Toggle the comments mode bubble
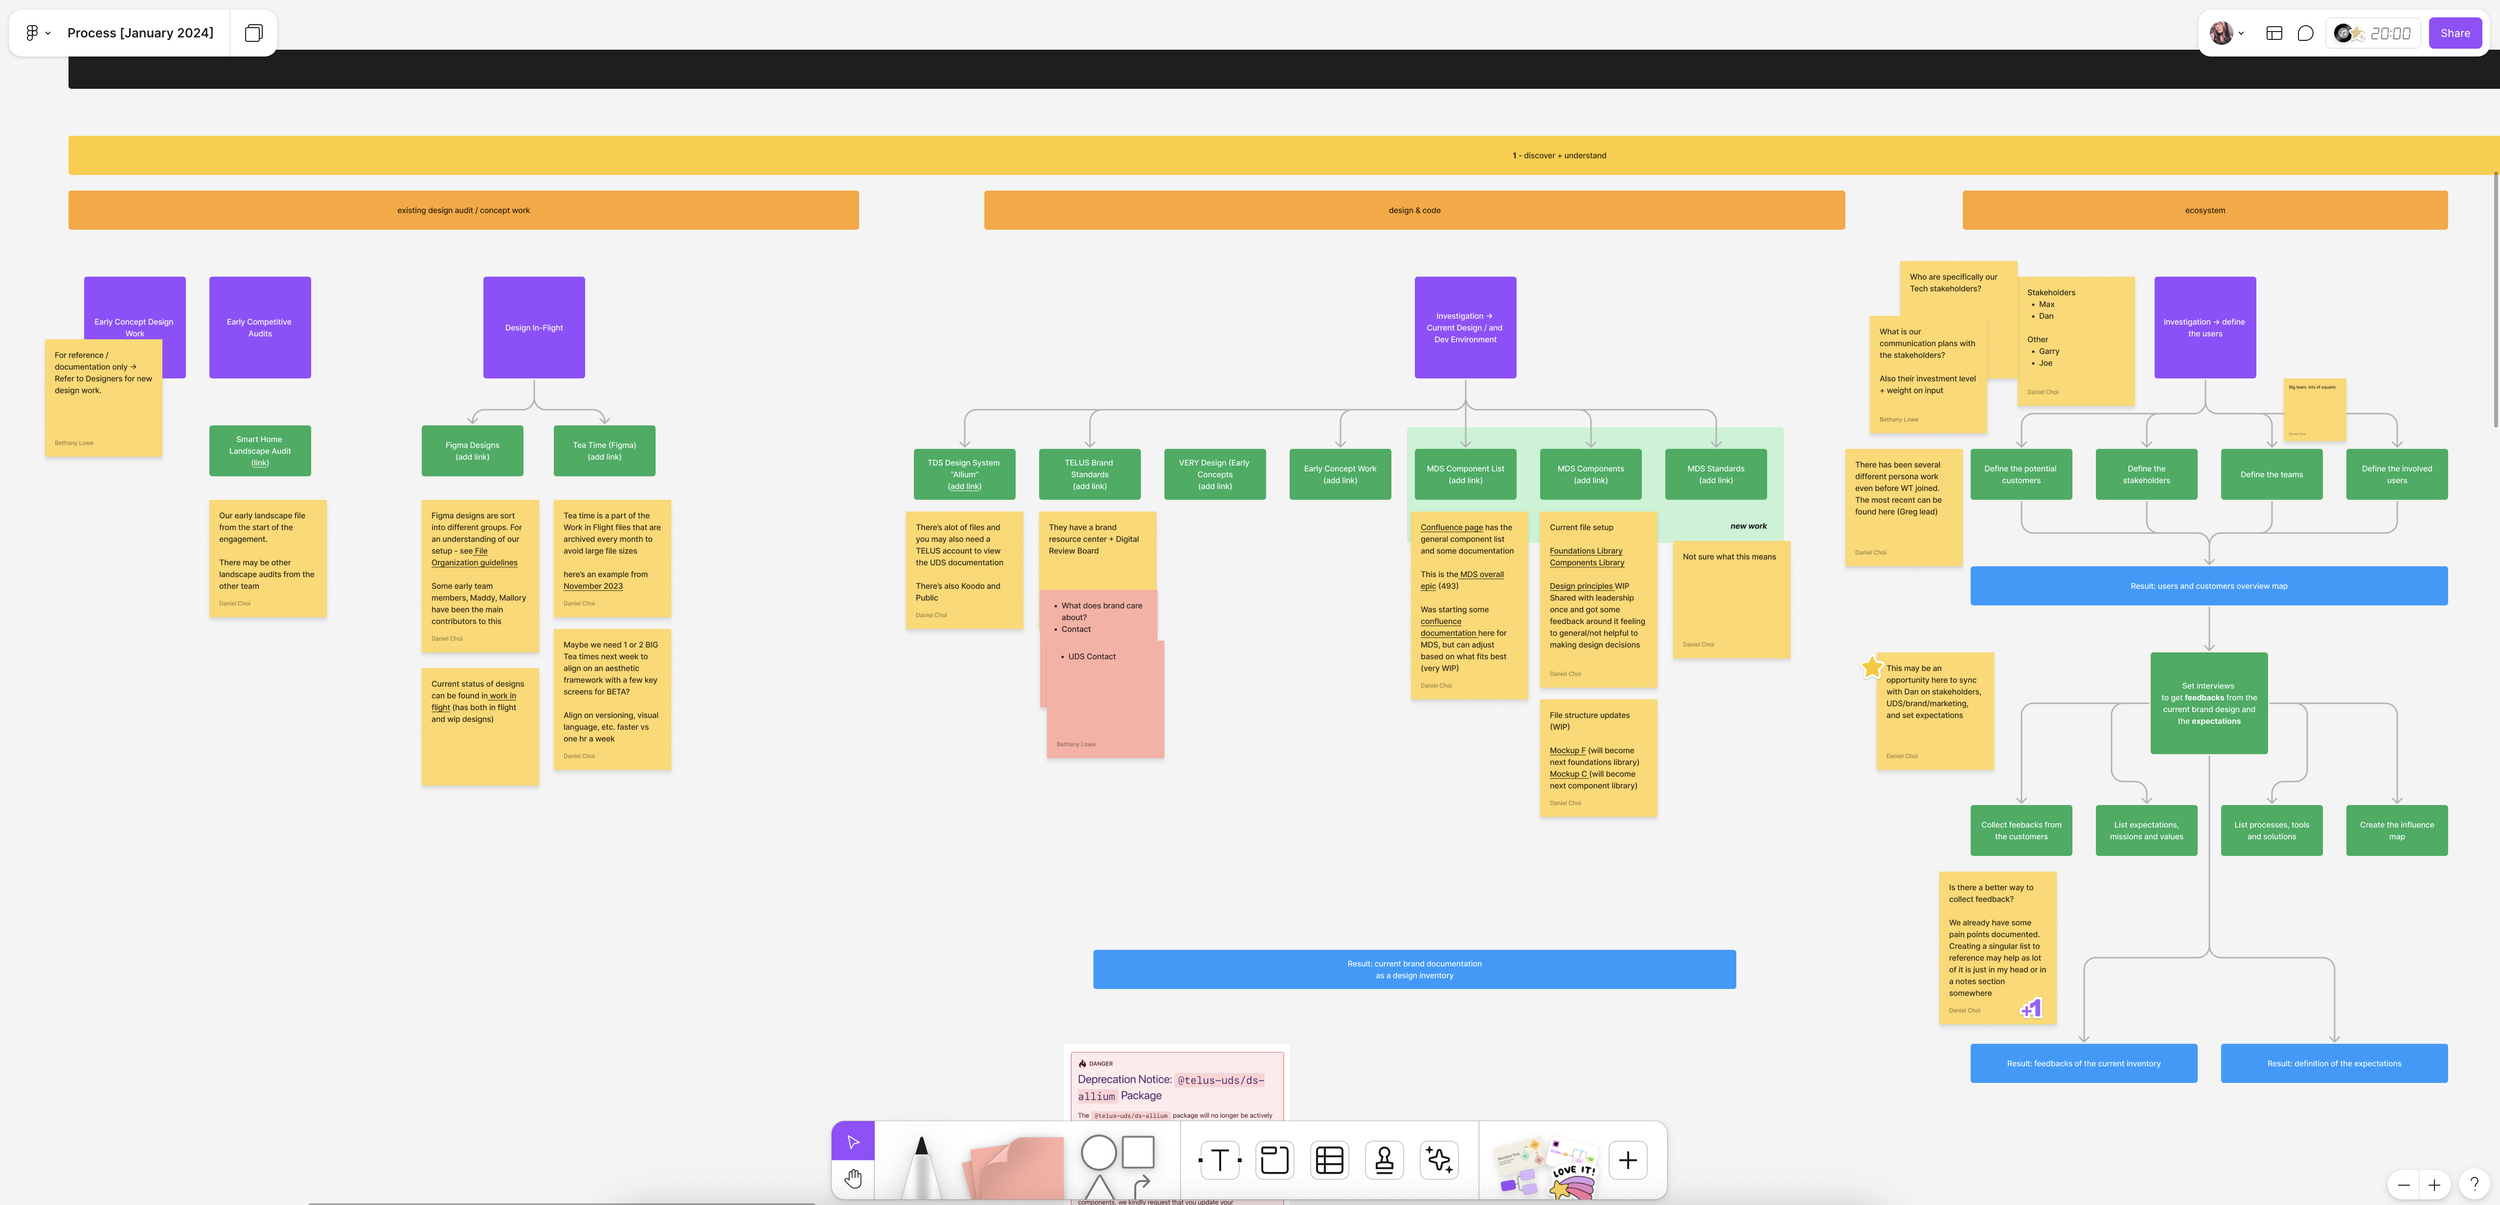Screen dimensions: 2500x1205 (x=2305, y=33)
